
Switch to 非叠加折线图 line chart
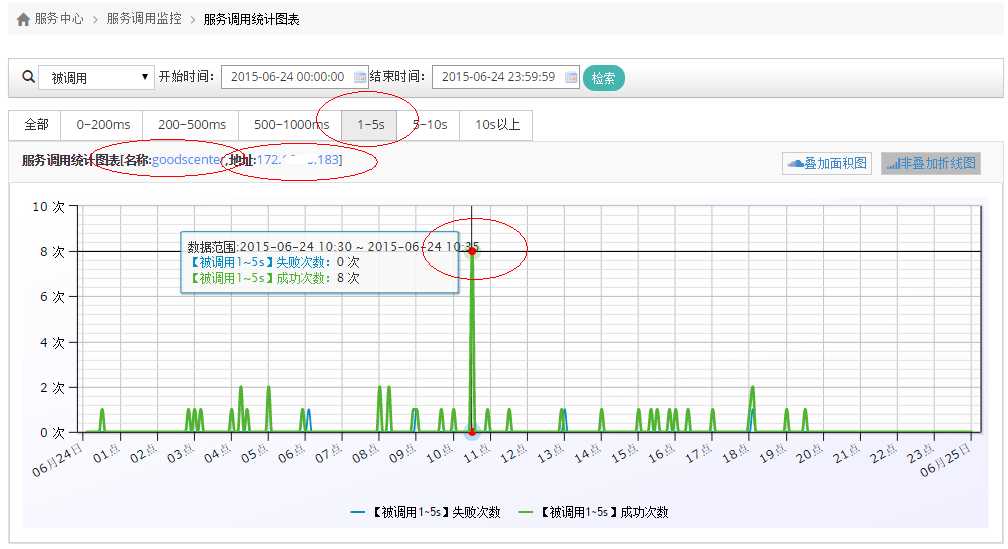point(931,163)
